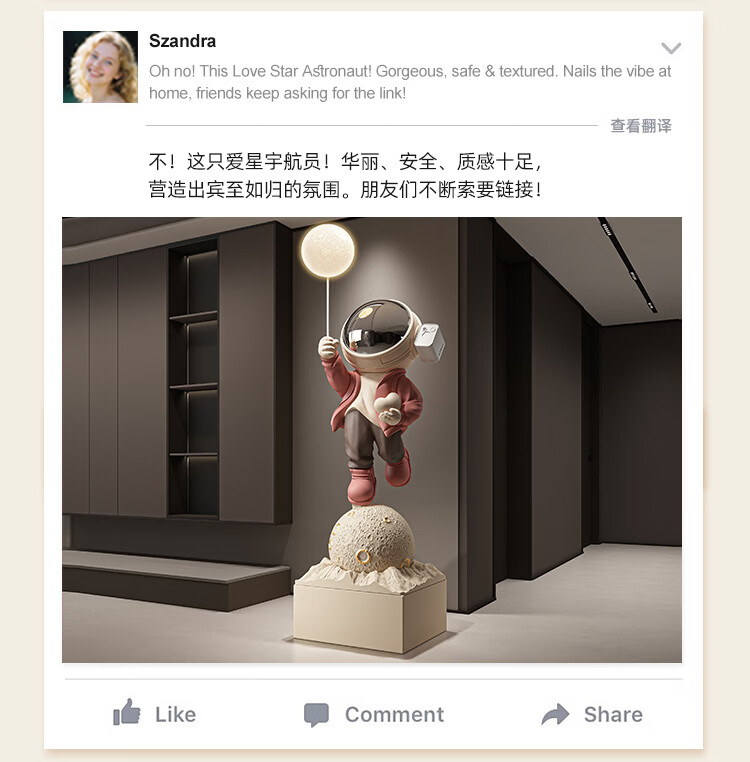Click the Like text label
The width and height of the screenshot is (750, 762).
coord(175,714)
